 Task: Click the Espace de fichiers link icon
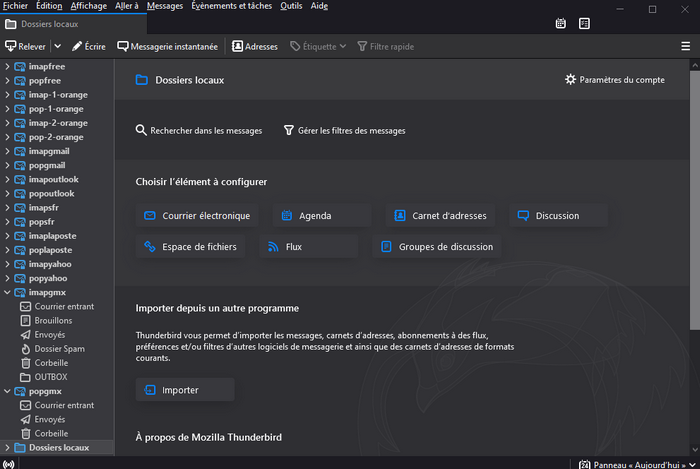150,246
